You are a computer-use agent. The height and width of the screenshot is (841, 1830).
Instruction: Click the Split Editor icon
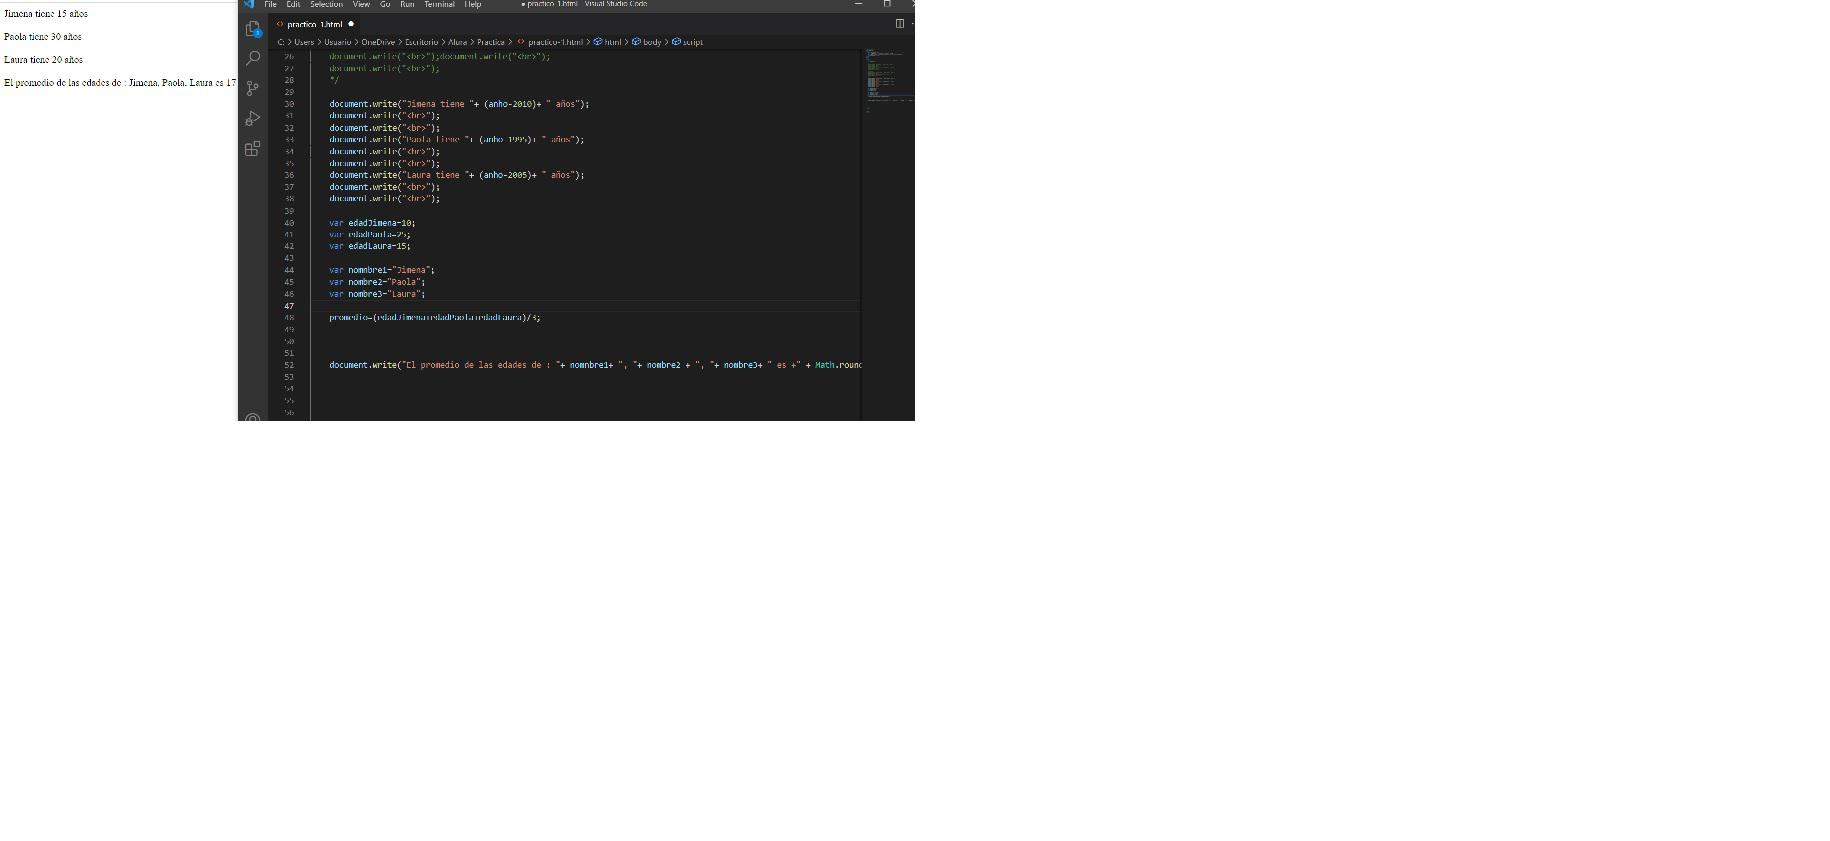[x=899, y=24]
